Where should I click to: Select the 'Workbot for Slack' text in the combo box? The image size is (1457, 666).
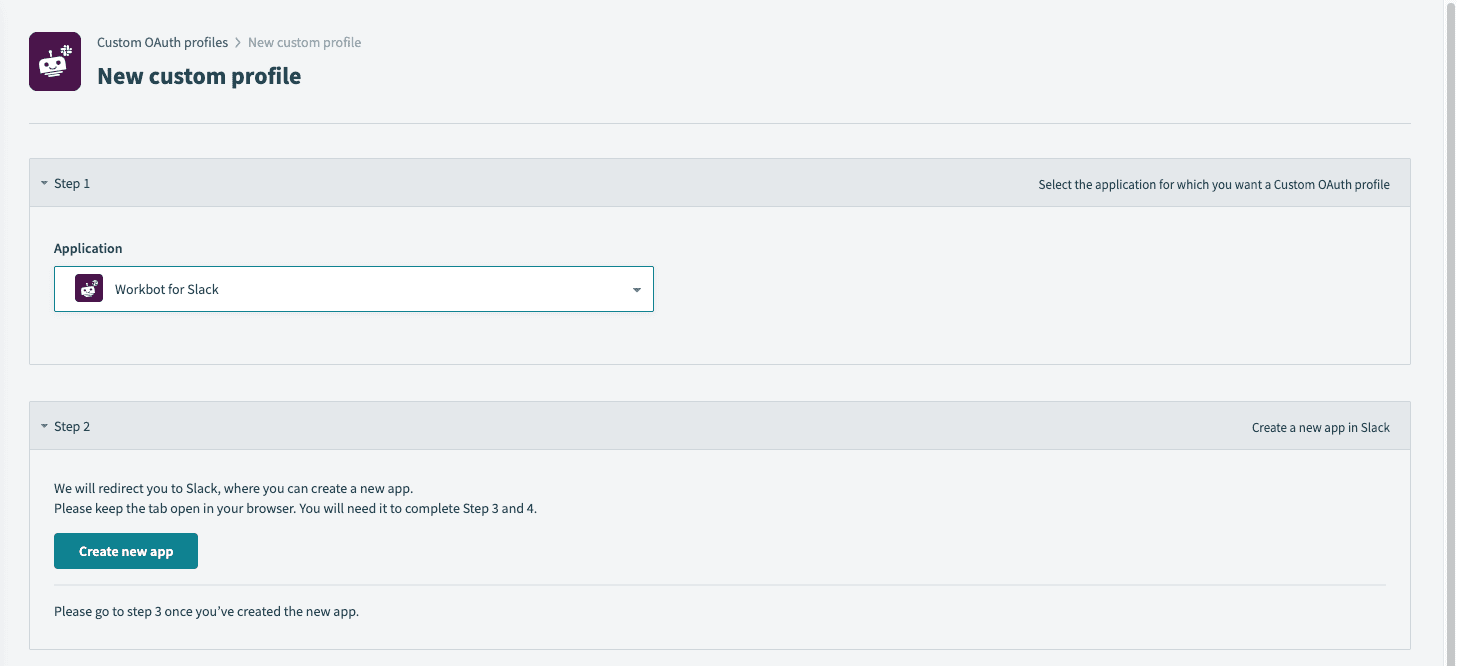coord(167,289)
